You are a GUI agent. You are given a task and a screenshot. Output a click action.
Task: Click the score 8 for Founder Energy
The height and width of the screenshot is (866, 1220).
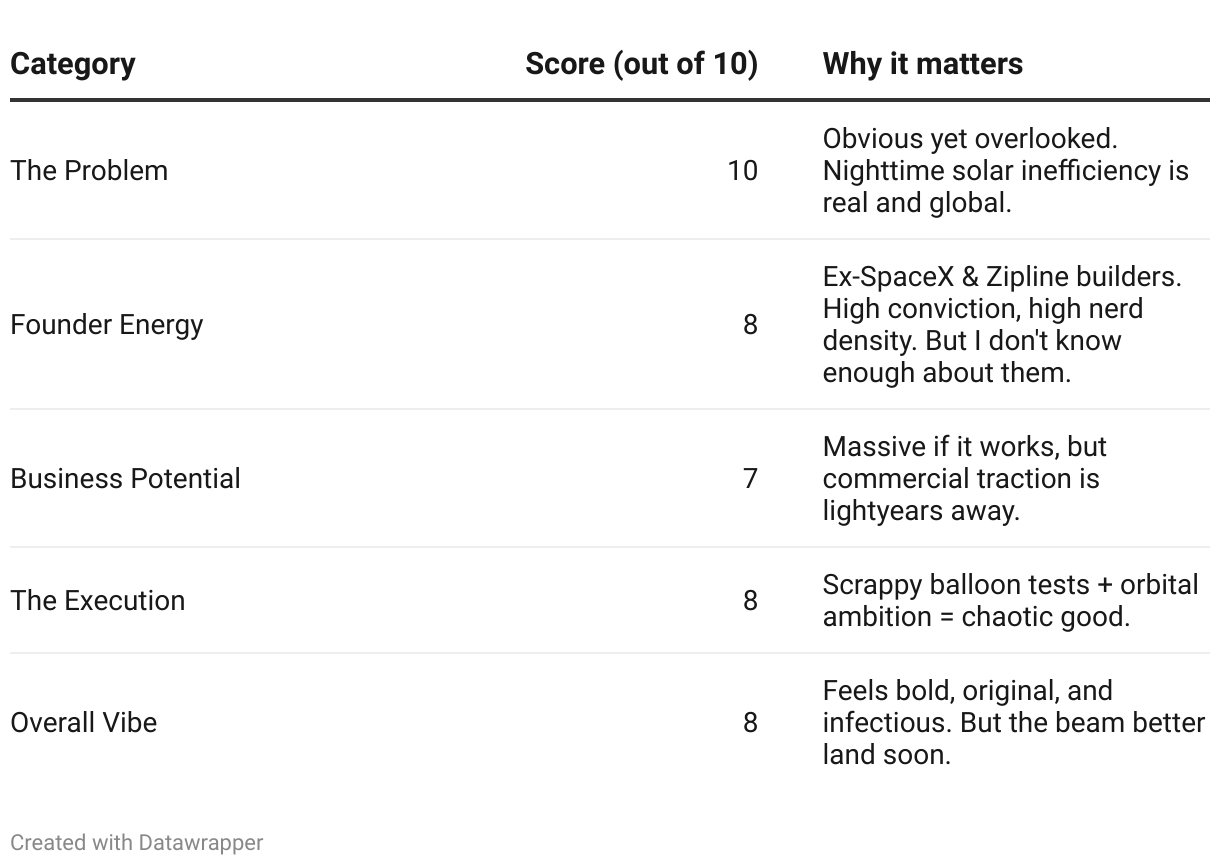750,325
